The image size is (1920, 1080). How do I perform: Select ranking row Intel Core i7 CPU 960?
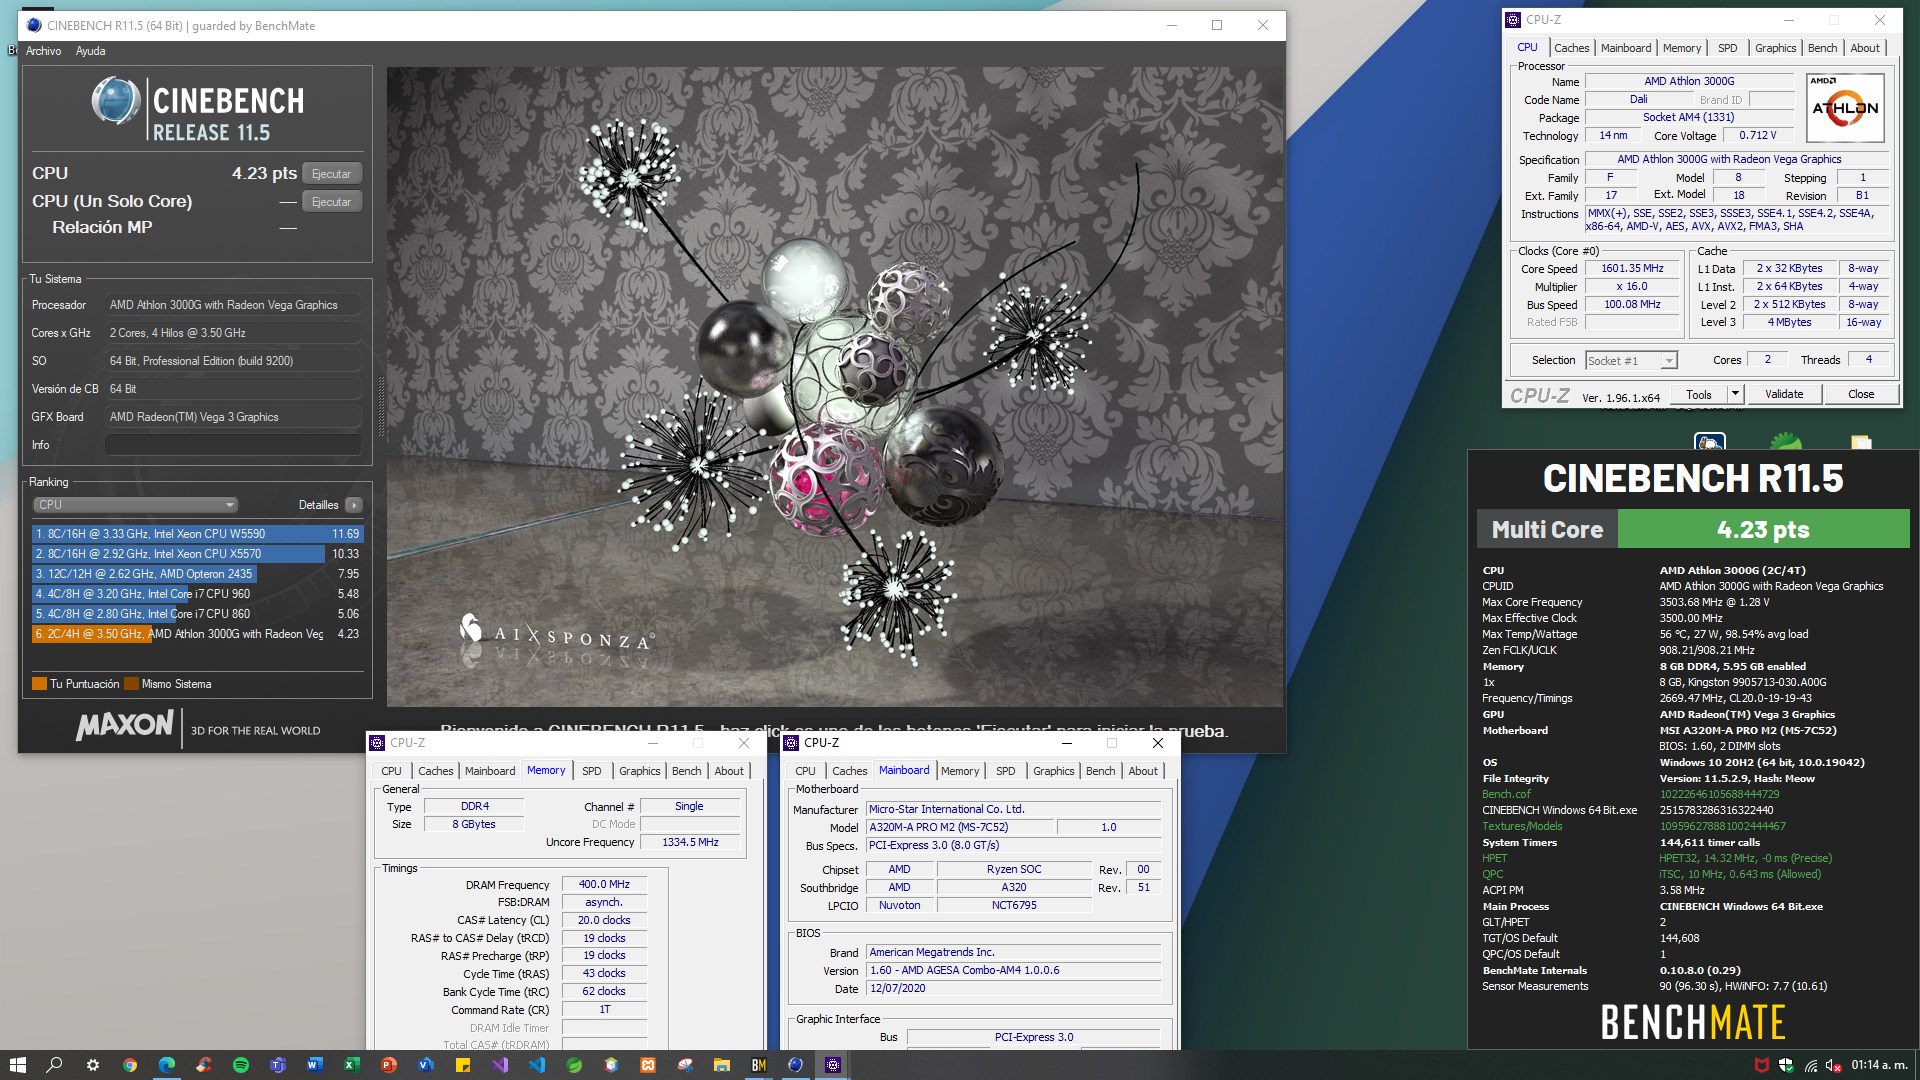click(x=197, y=594)
